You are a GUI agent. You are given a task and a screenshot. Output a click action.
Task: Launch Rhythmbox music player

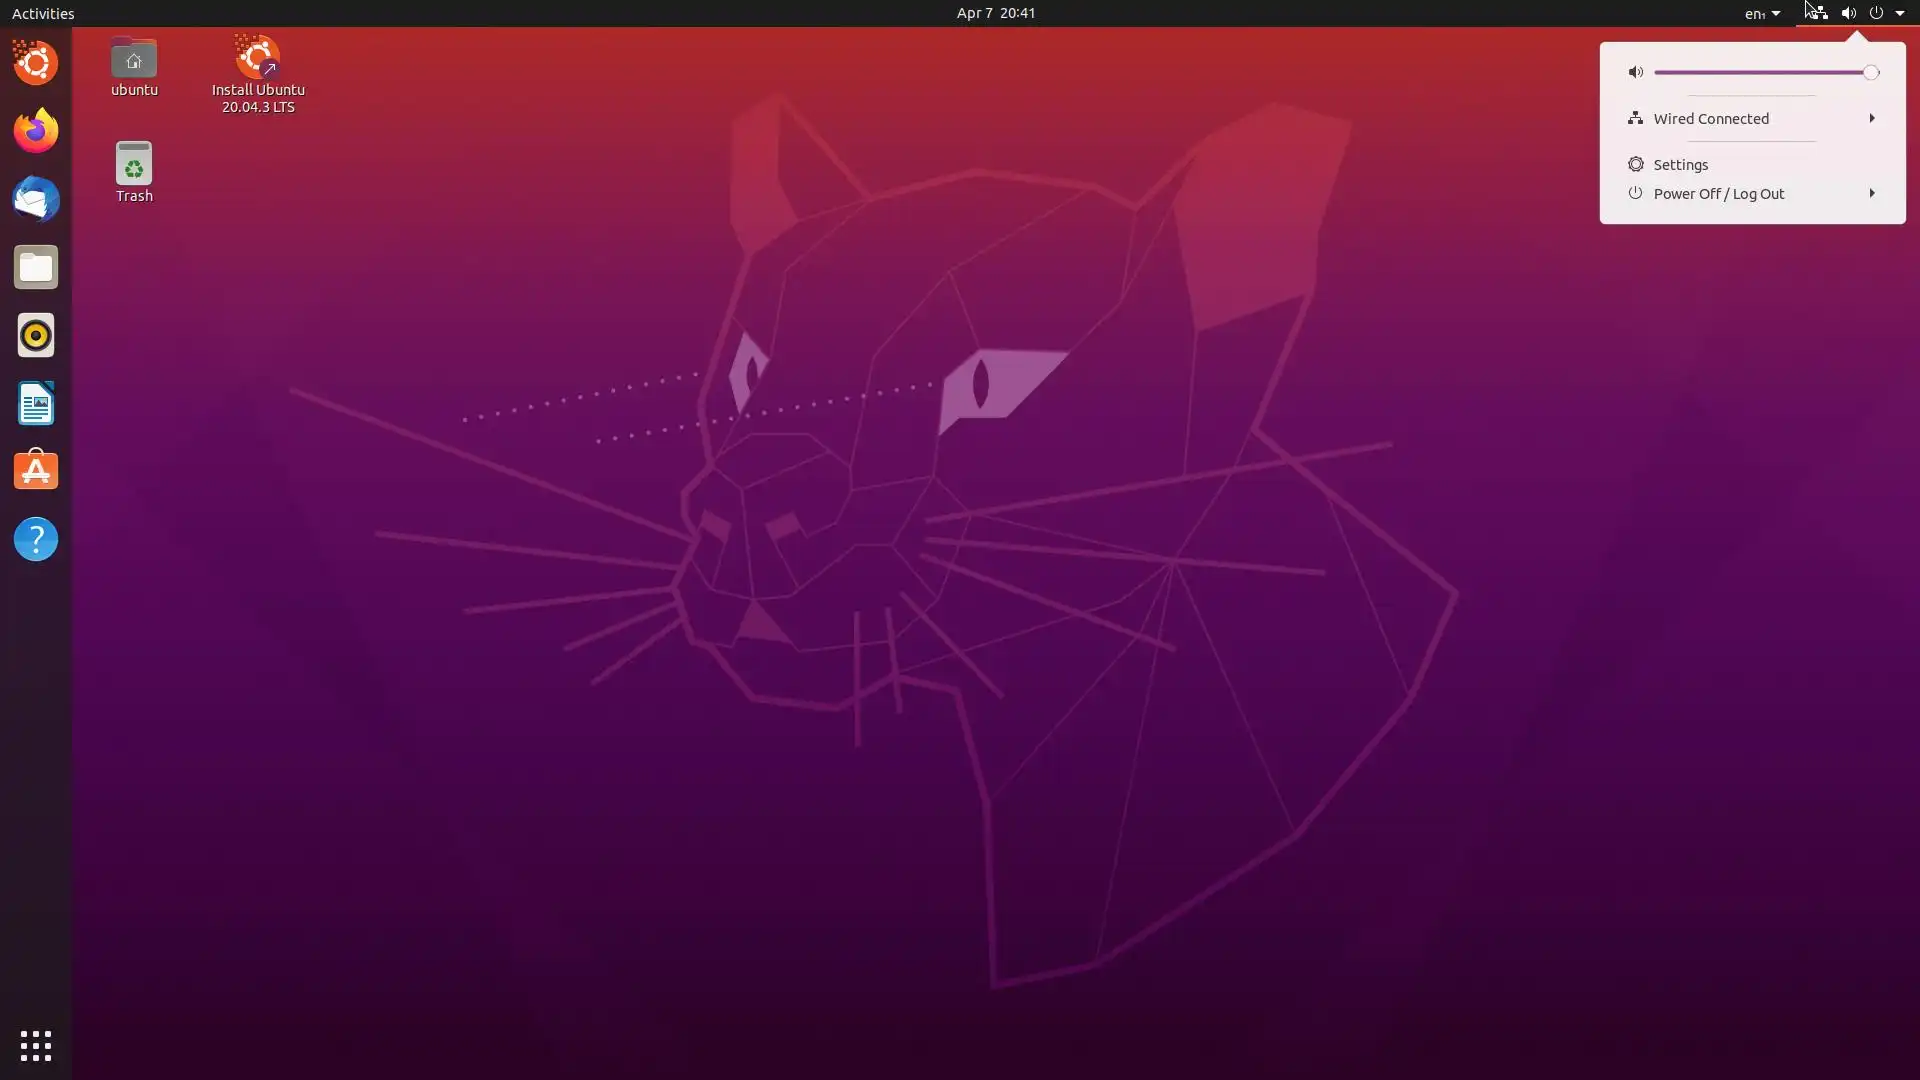36,335
